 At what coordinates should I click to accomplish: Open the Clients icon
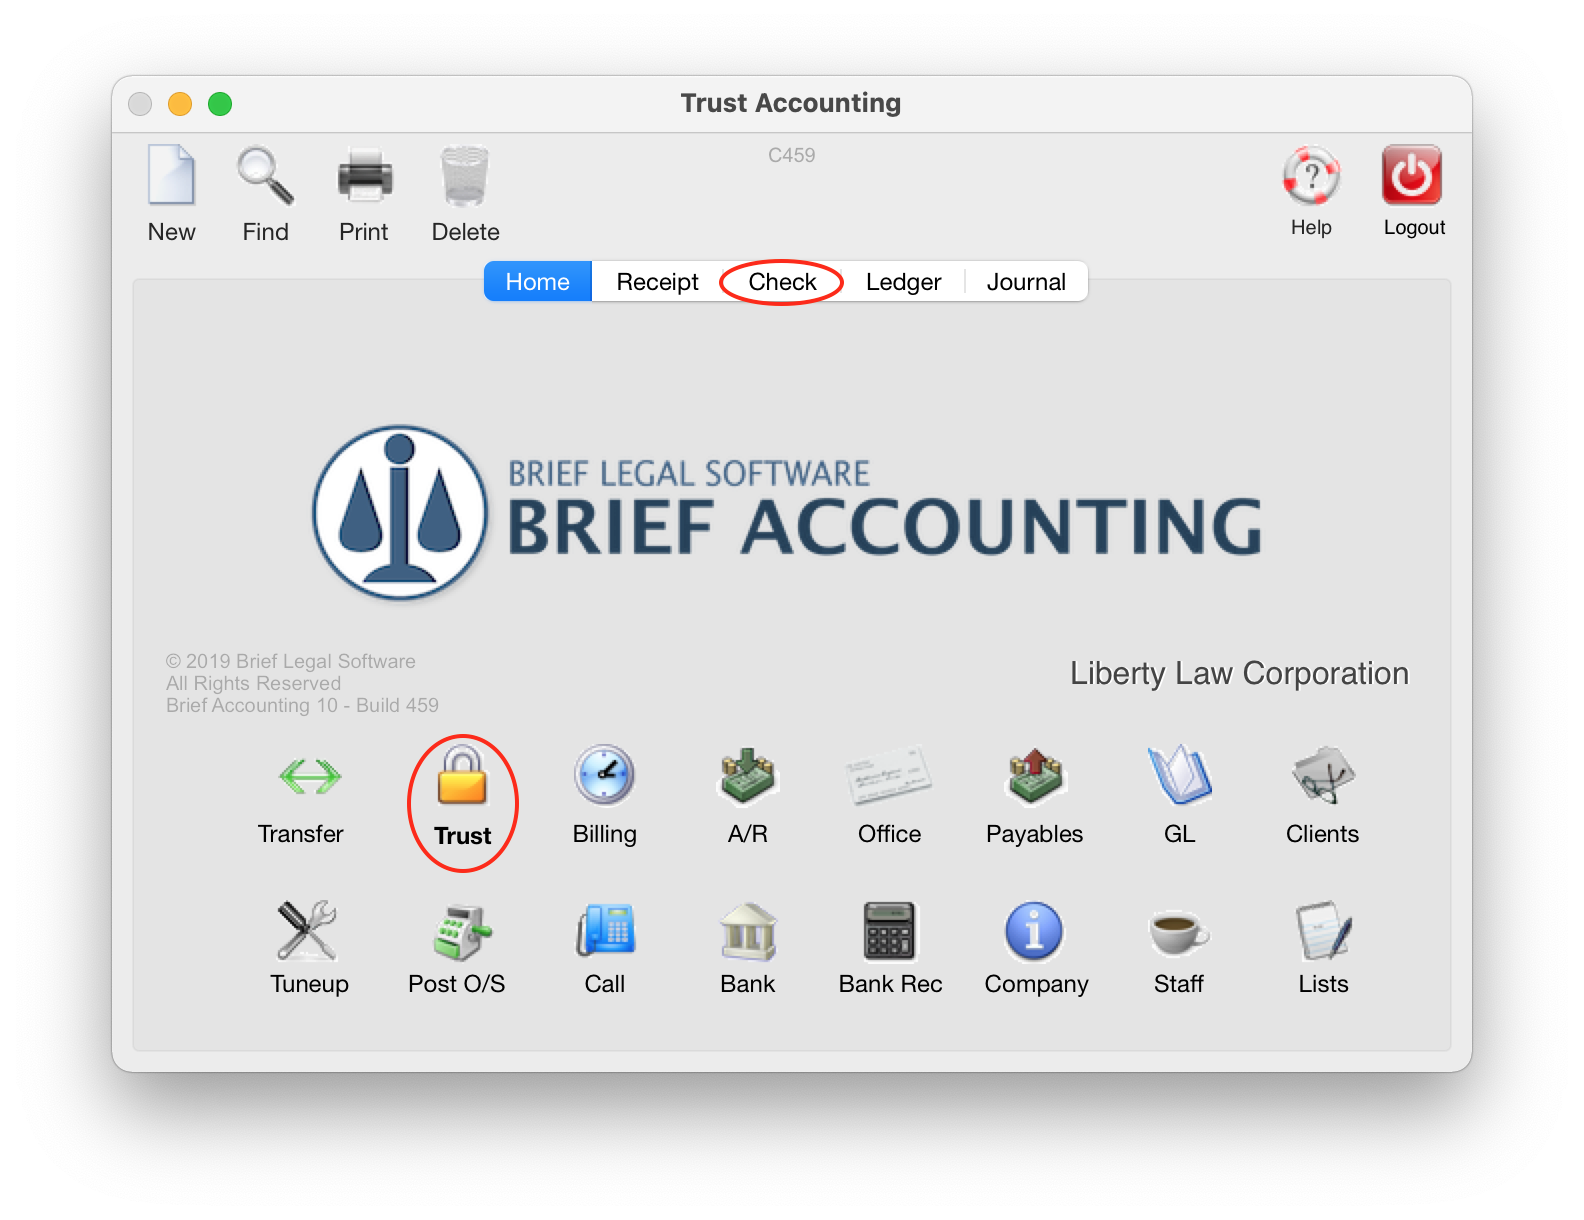pyautogui.click(x=1322, y=775)
